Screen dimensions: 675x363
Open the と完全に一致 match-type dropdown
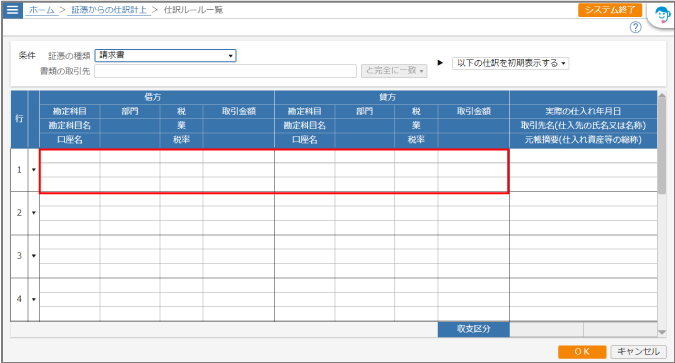394,71
